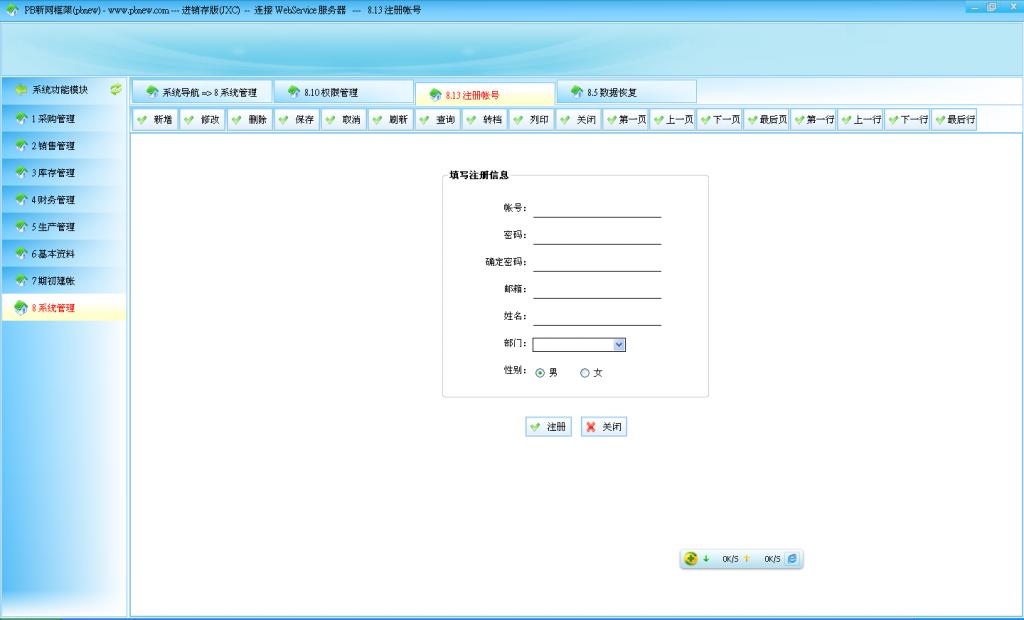Click the 列印 (Print) toolbar button
The height and width of the screenshot is (620, 1024).
(x=532, y=120)
